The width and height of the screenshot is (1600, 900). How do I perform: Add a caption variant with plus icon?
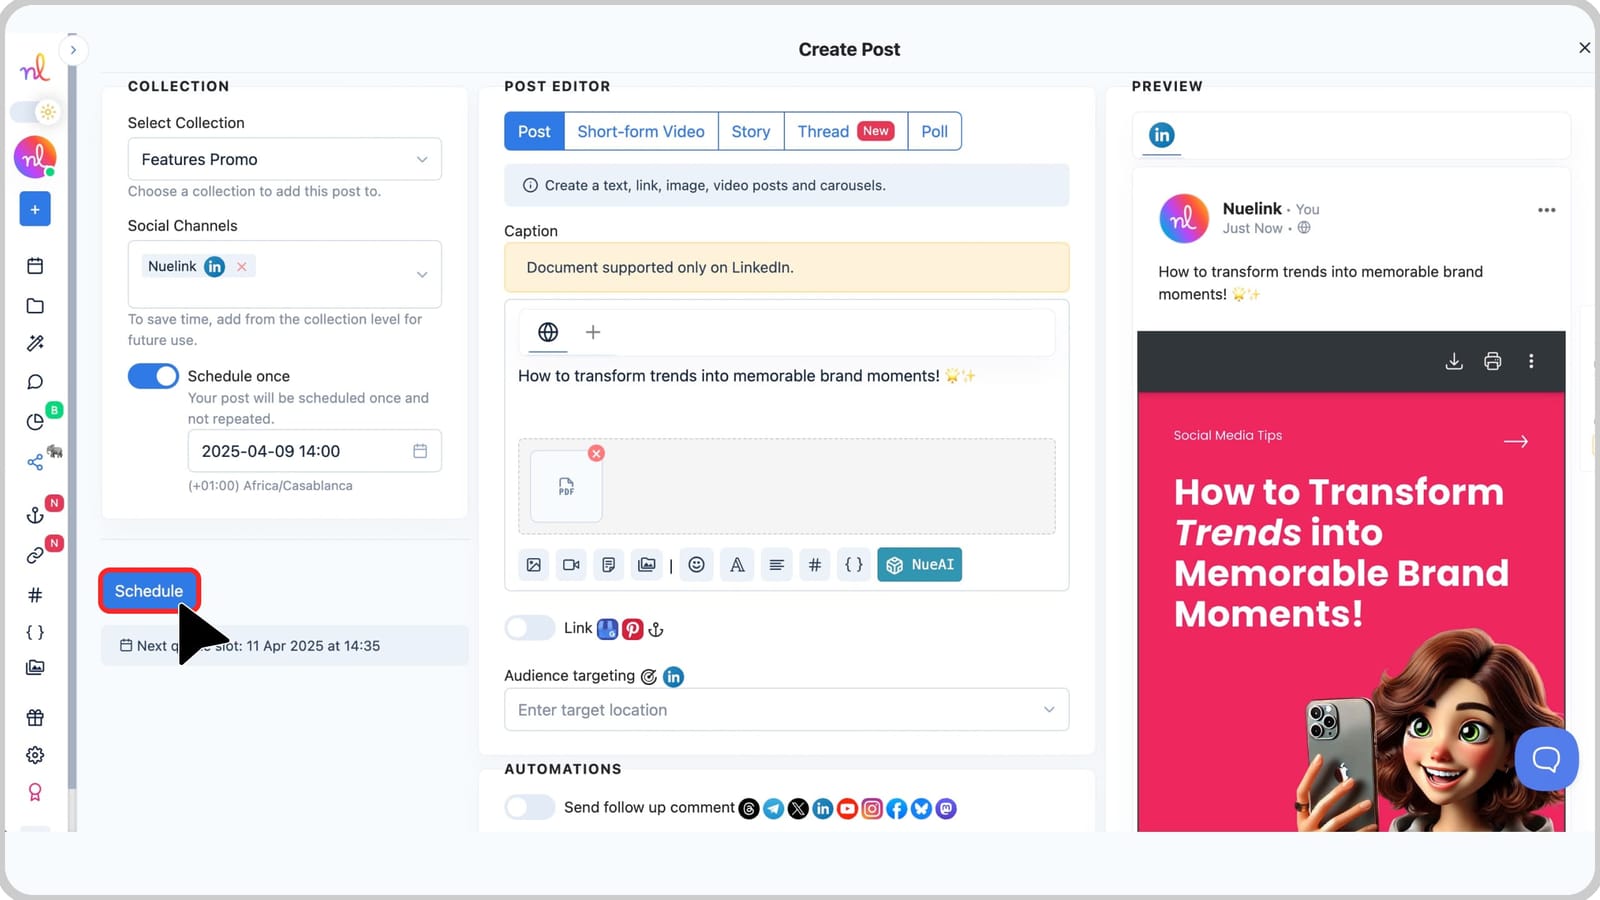tap(593, 332)
